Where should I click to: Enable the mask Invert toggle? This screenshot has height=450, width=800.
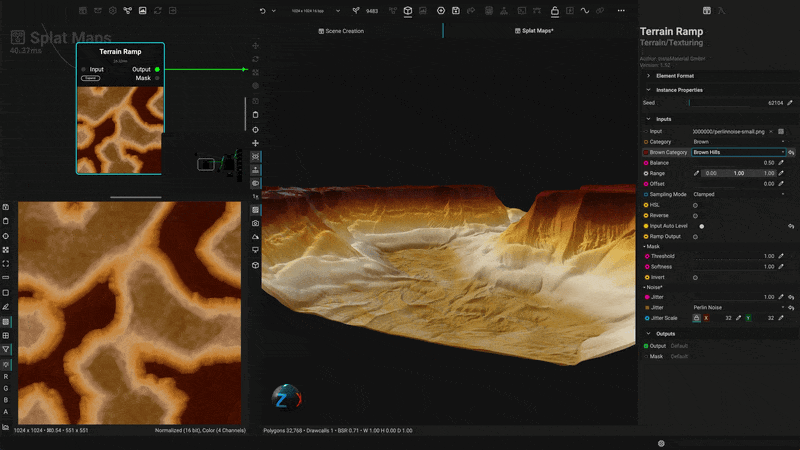pyautogui.click(x=695, y=278)
